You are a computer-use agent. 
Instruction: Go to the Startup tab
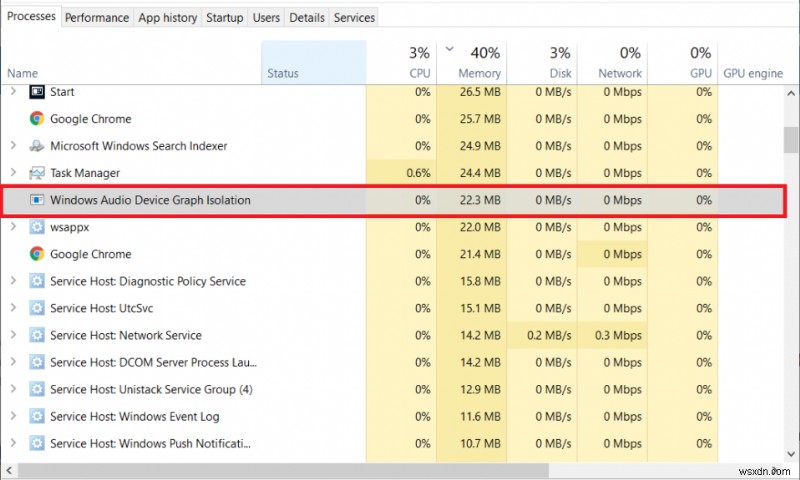(224, 18)
